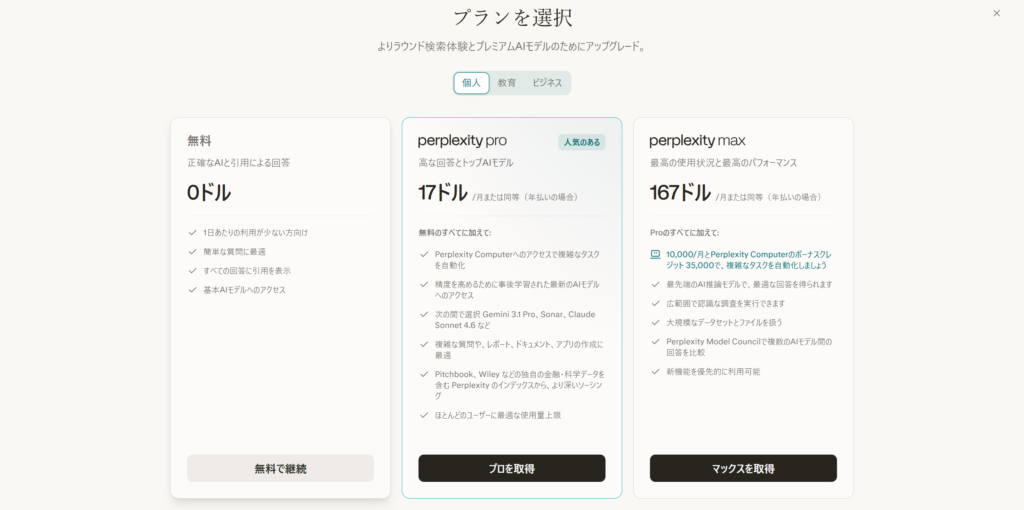The width and height of the screenshot is (1024, 510).
Task: Click the computer credits icon in Max plan
Action: [x=655, y=254]
